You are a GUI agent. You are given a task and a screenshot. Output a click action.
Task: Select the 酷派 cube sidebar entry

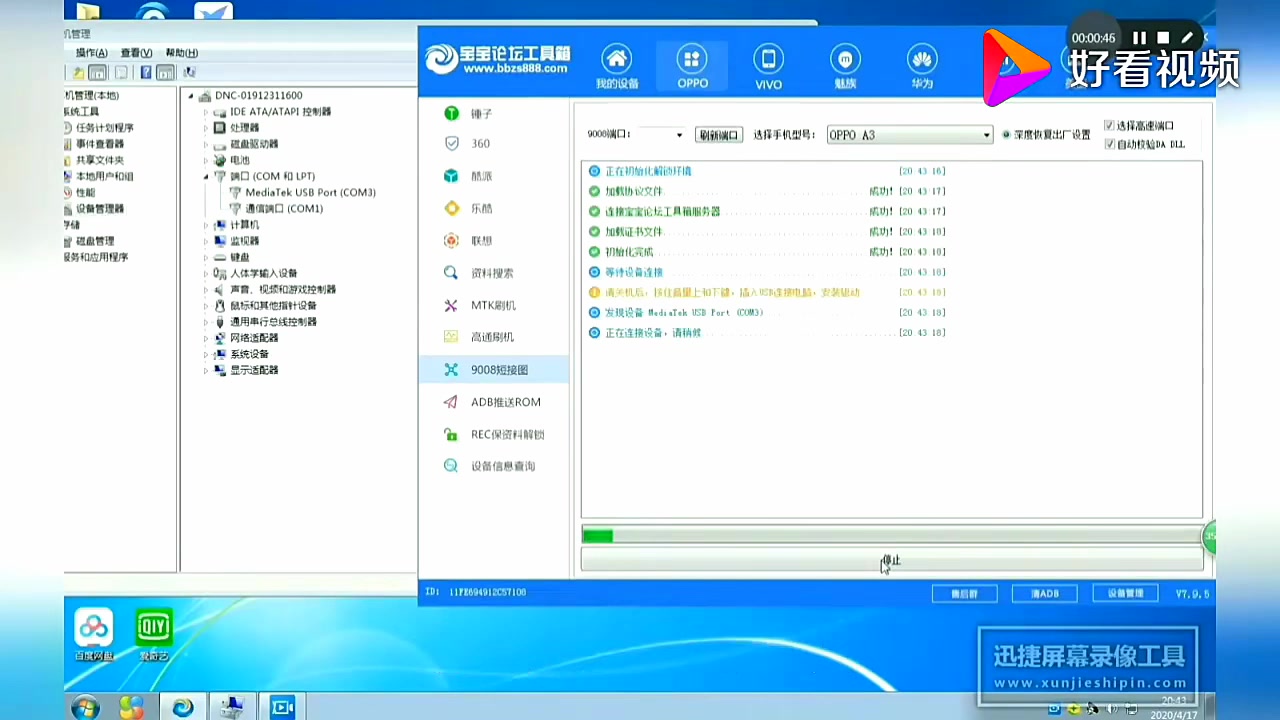494,176
